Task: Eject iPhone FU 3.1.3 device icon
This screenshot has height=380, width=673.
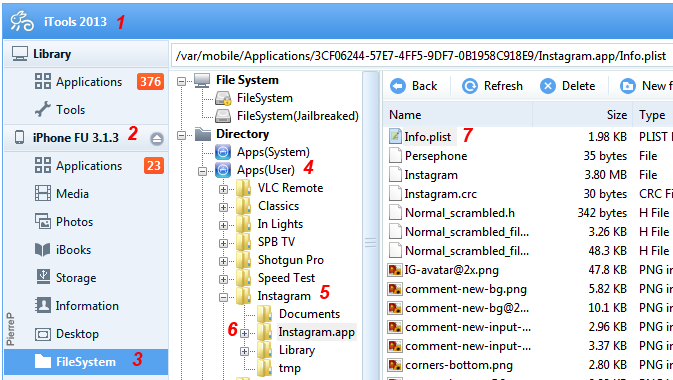Action: (x=157, y=139)
